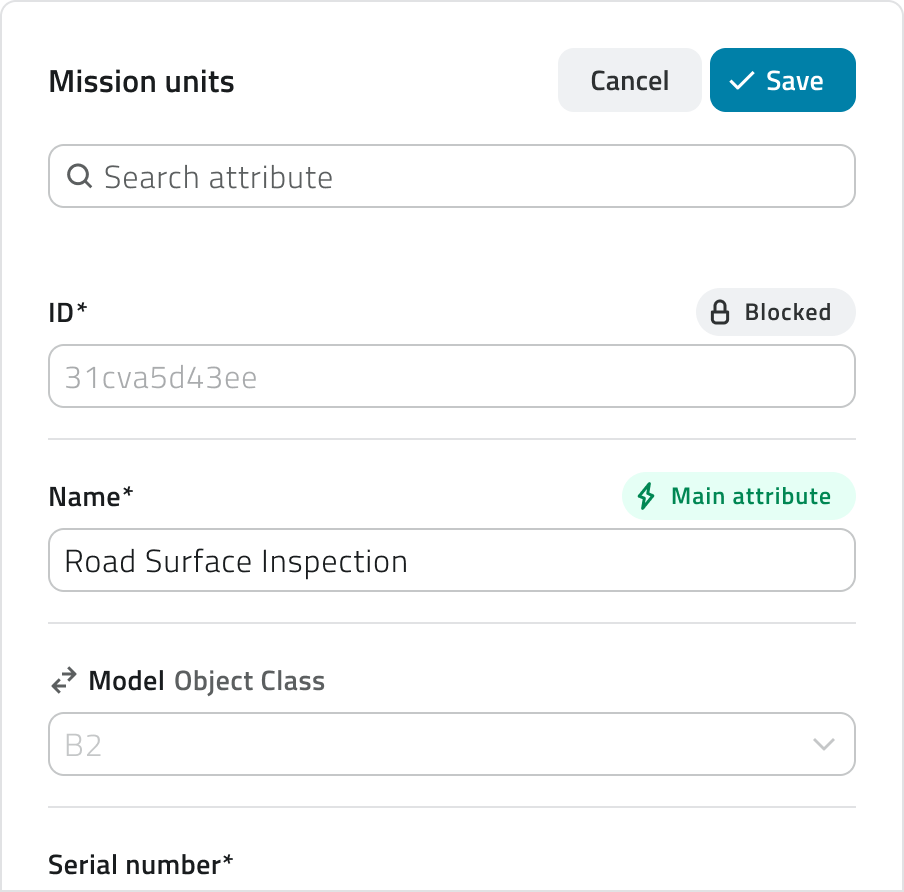The width and height of the screenshot is (904, 892).
Task: Cancel the Mission units edits
Action: click(629, 80)
